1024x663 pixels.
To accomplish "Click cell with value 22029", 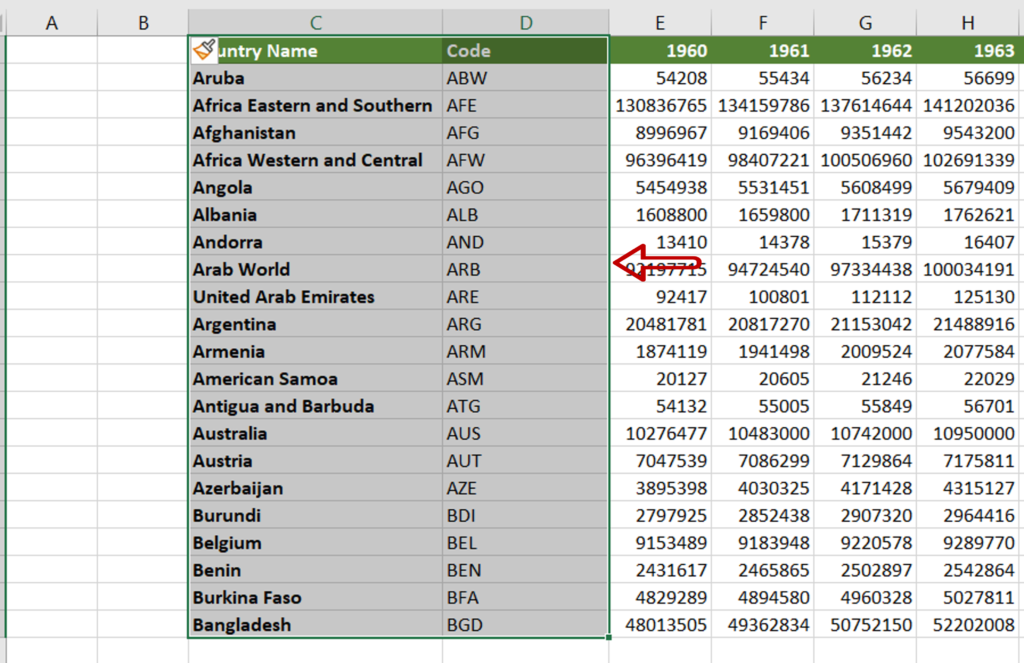I will (968, 379).
